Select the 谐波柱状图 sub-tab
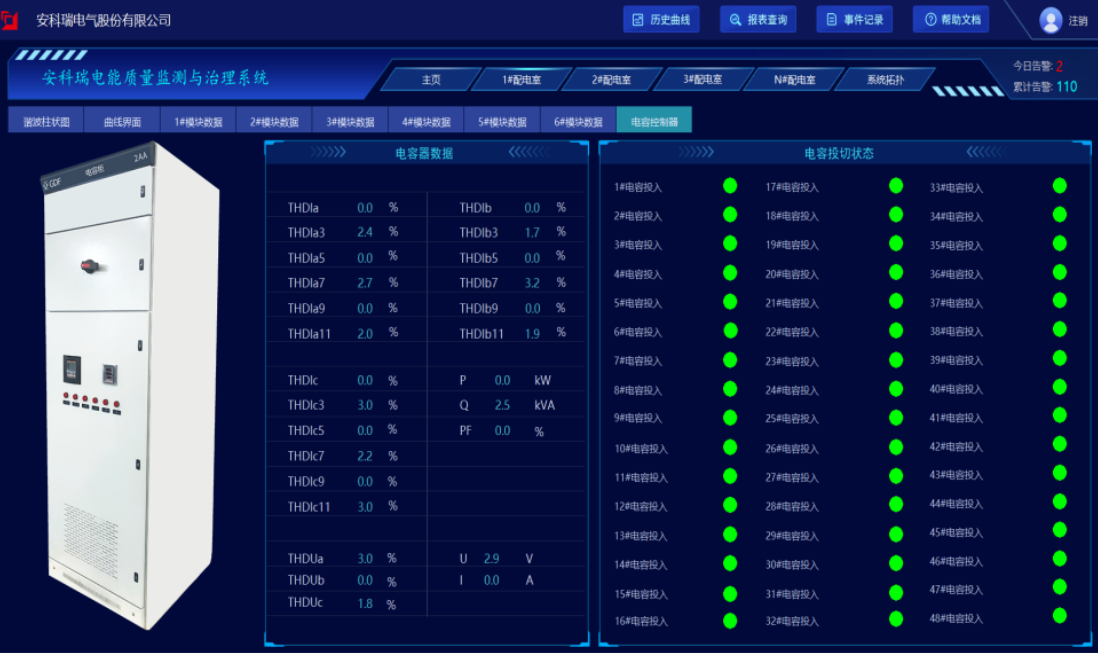 [46, 120]
